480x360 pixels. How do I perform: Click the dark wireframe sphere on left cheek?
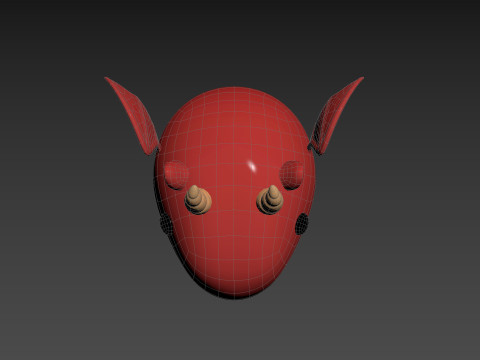(x=166, y=224)
